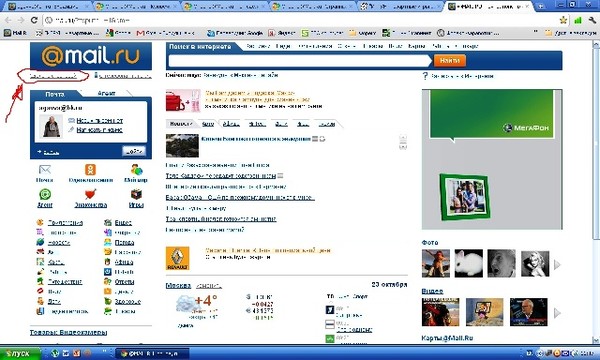Click the user avatar photo in login box
The image size is (600, 360).
point(51,126)
